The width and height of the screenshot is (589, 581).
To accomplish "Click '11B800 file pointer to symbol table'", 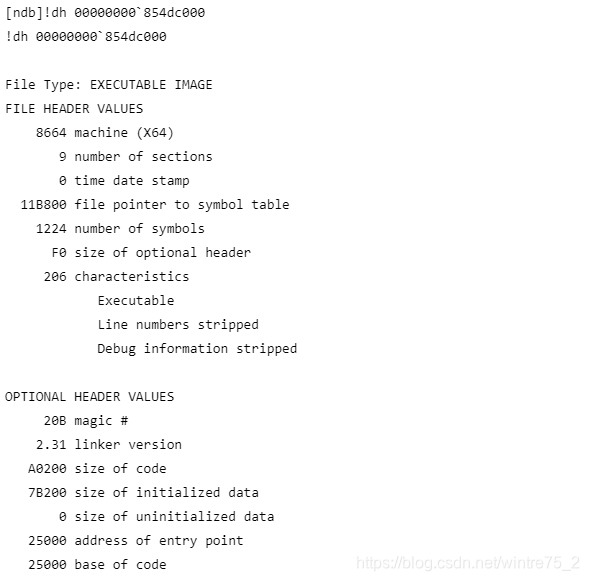I will [155, 205].
